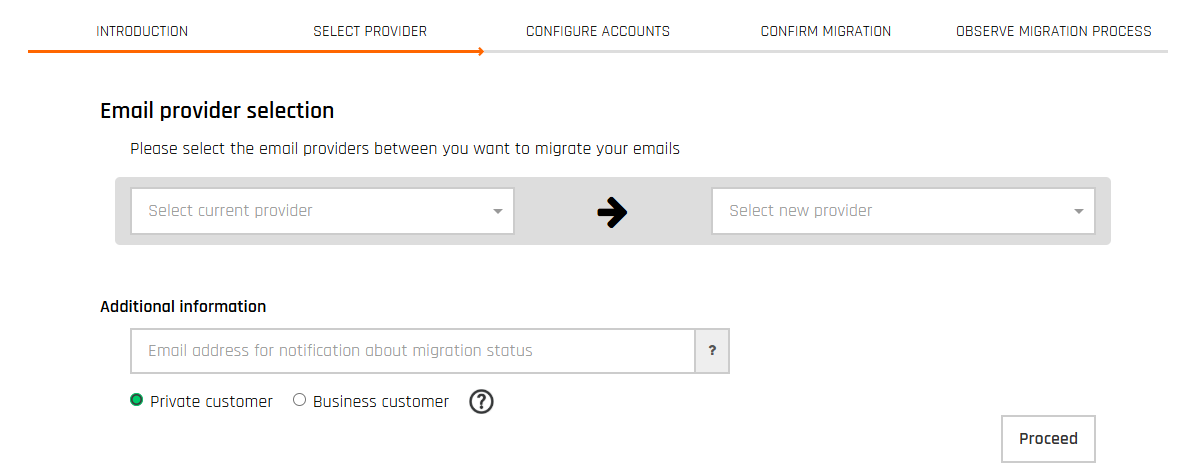The height and width of the screenshot is (469, 1186).
Task: Click the right arrow between provider dropdowns
Action: 612,212
